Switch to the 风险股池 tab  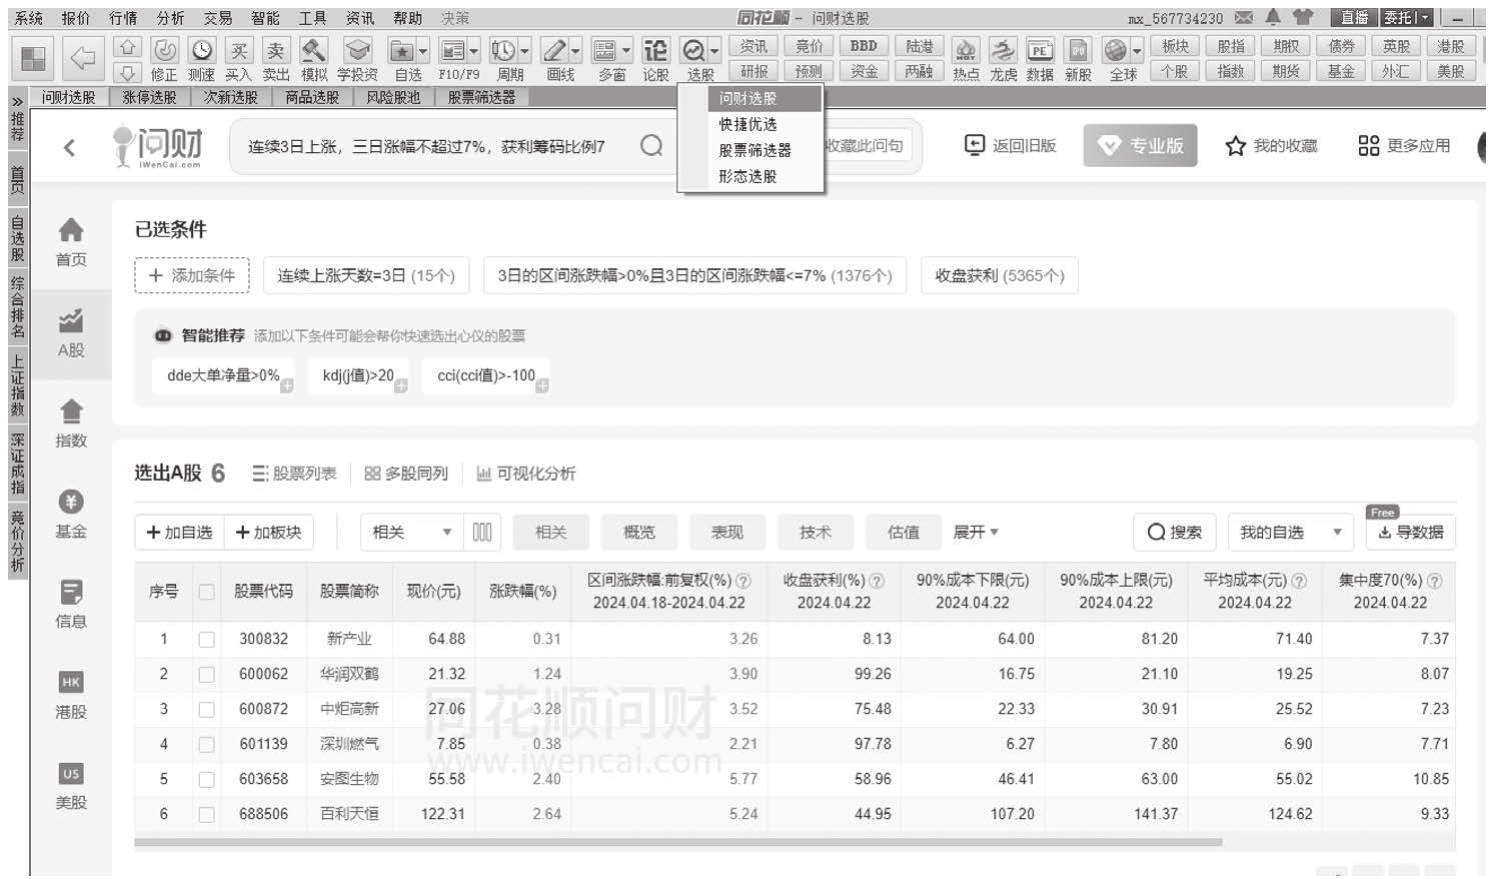click(393, 97)
